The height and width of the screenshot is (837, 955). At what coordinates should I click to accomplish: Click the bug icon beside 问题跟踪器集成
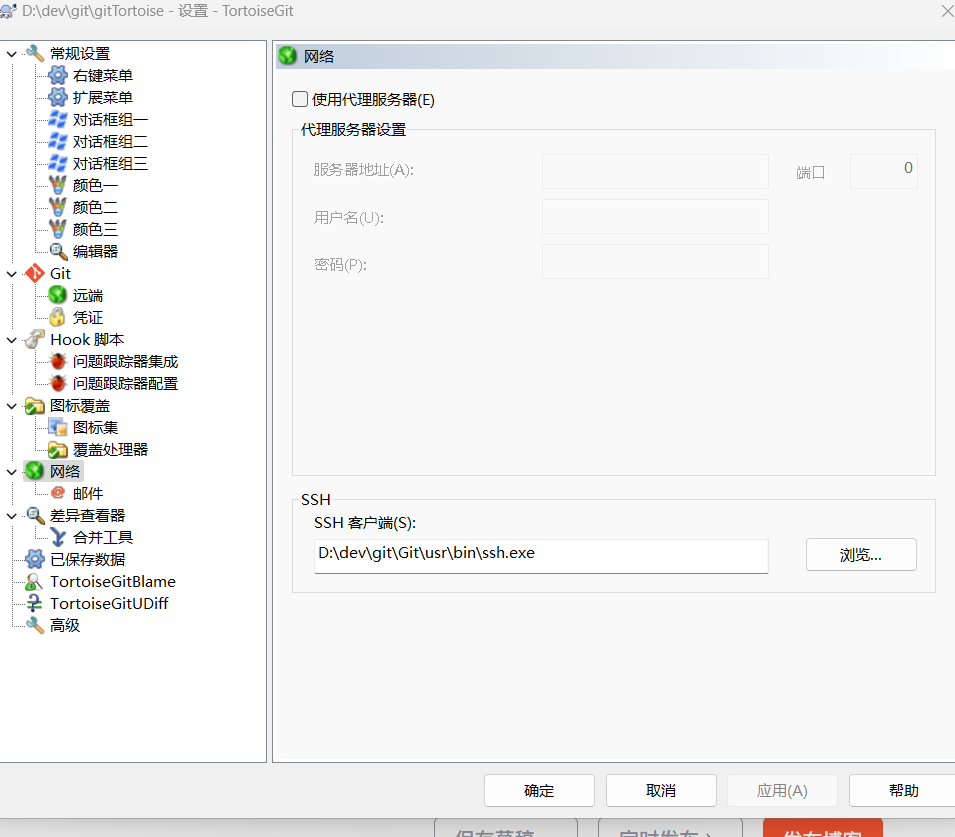click(x=58, y=361)
